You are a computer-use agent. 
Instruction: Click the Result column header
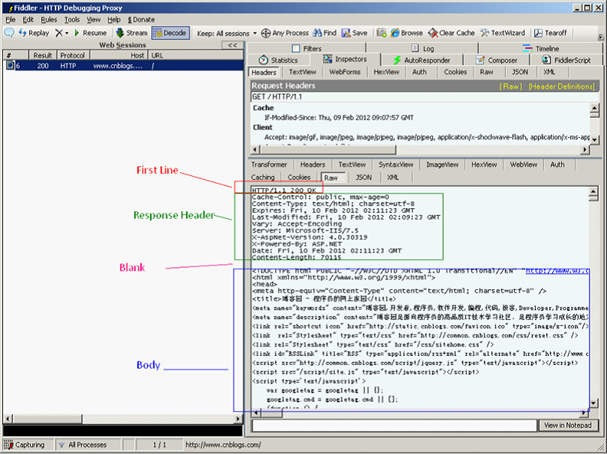pyautogui.click(x=43, y=55)
